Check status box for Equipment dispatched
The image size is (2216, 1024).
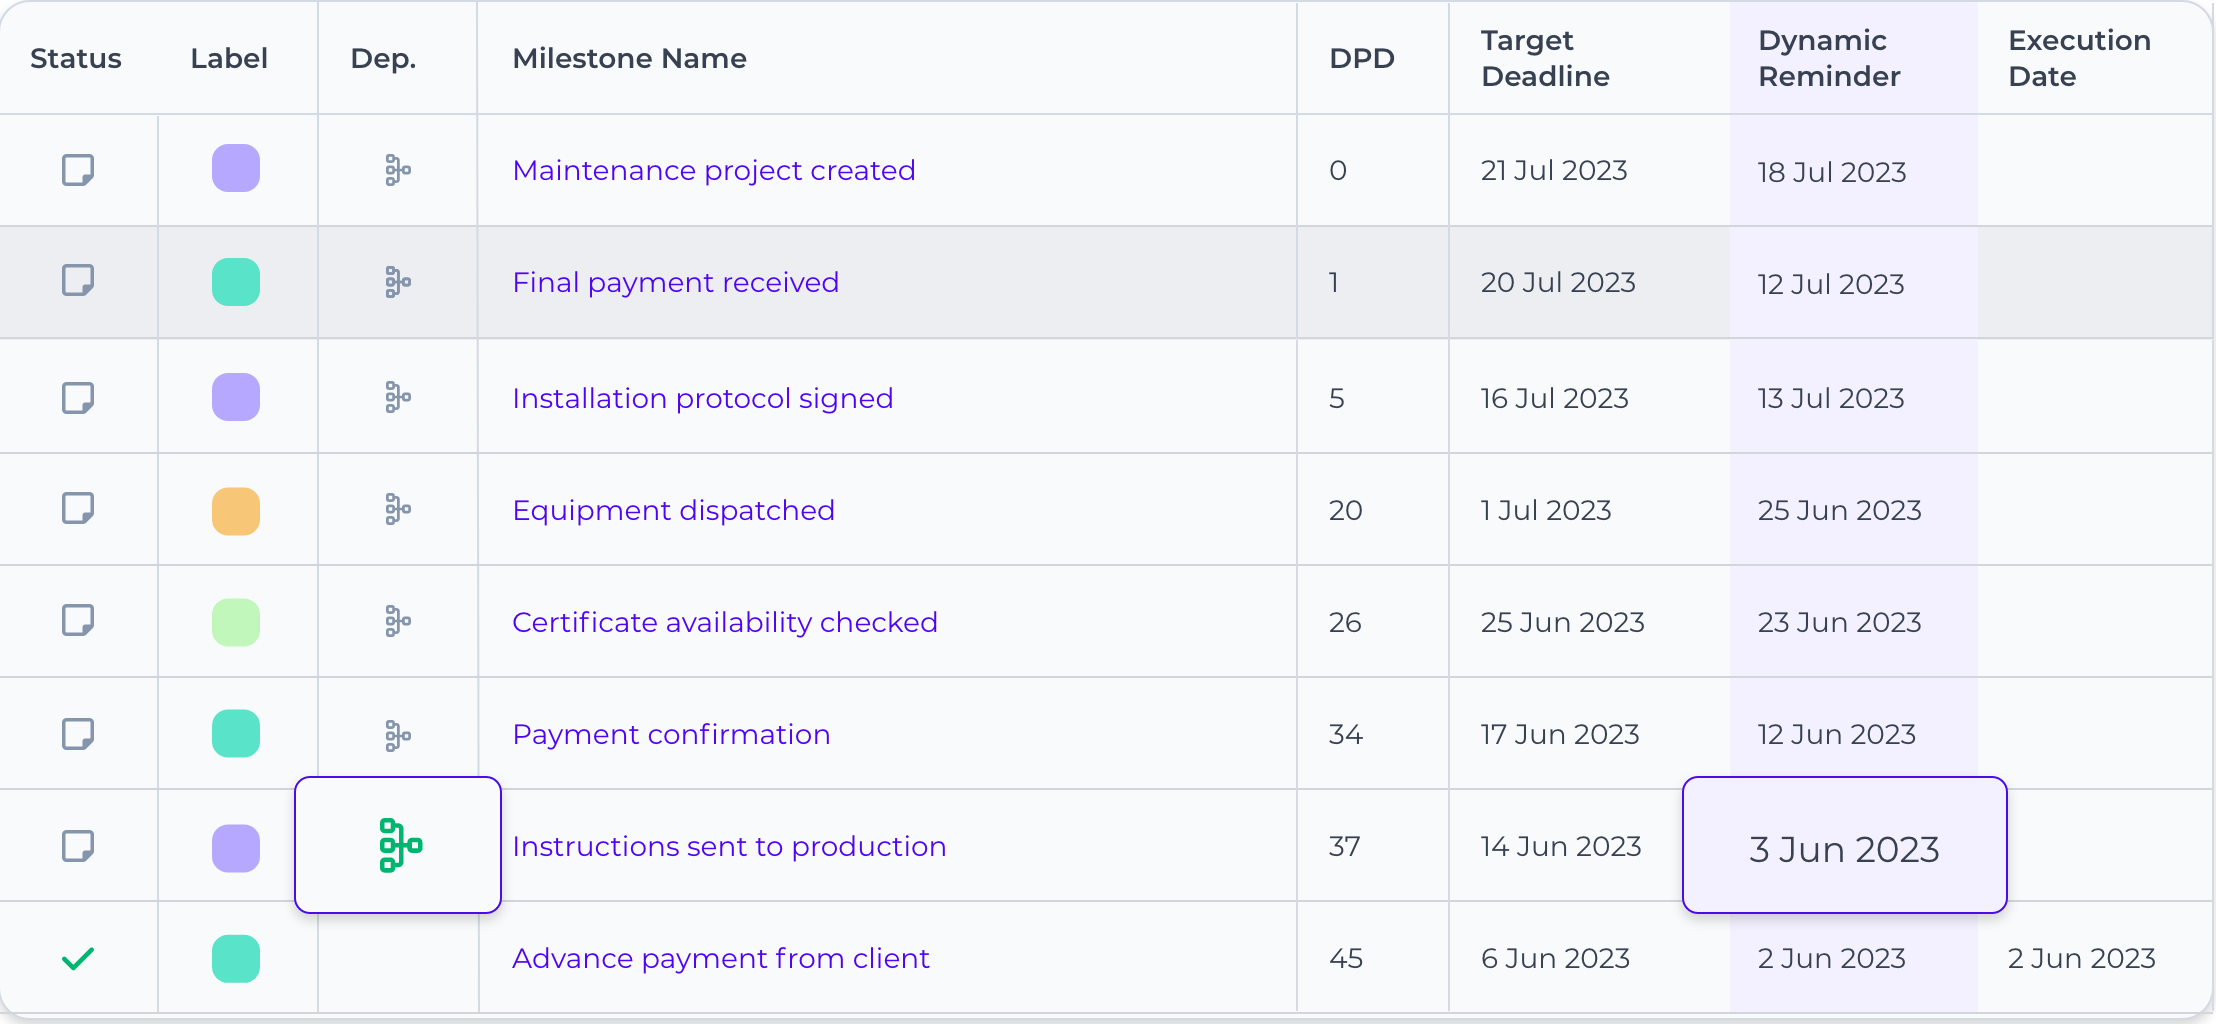point(78,508)
